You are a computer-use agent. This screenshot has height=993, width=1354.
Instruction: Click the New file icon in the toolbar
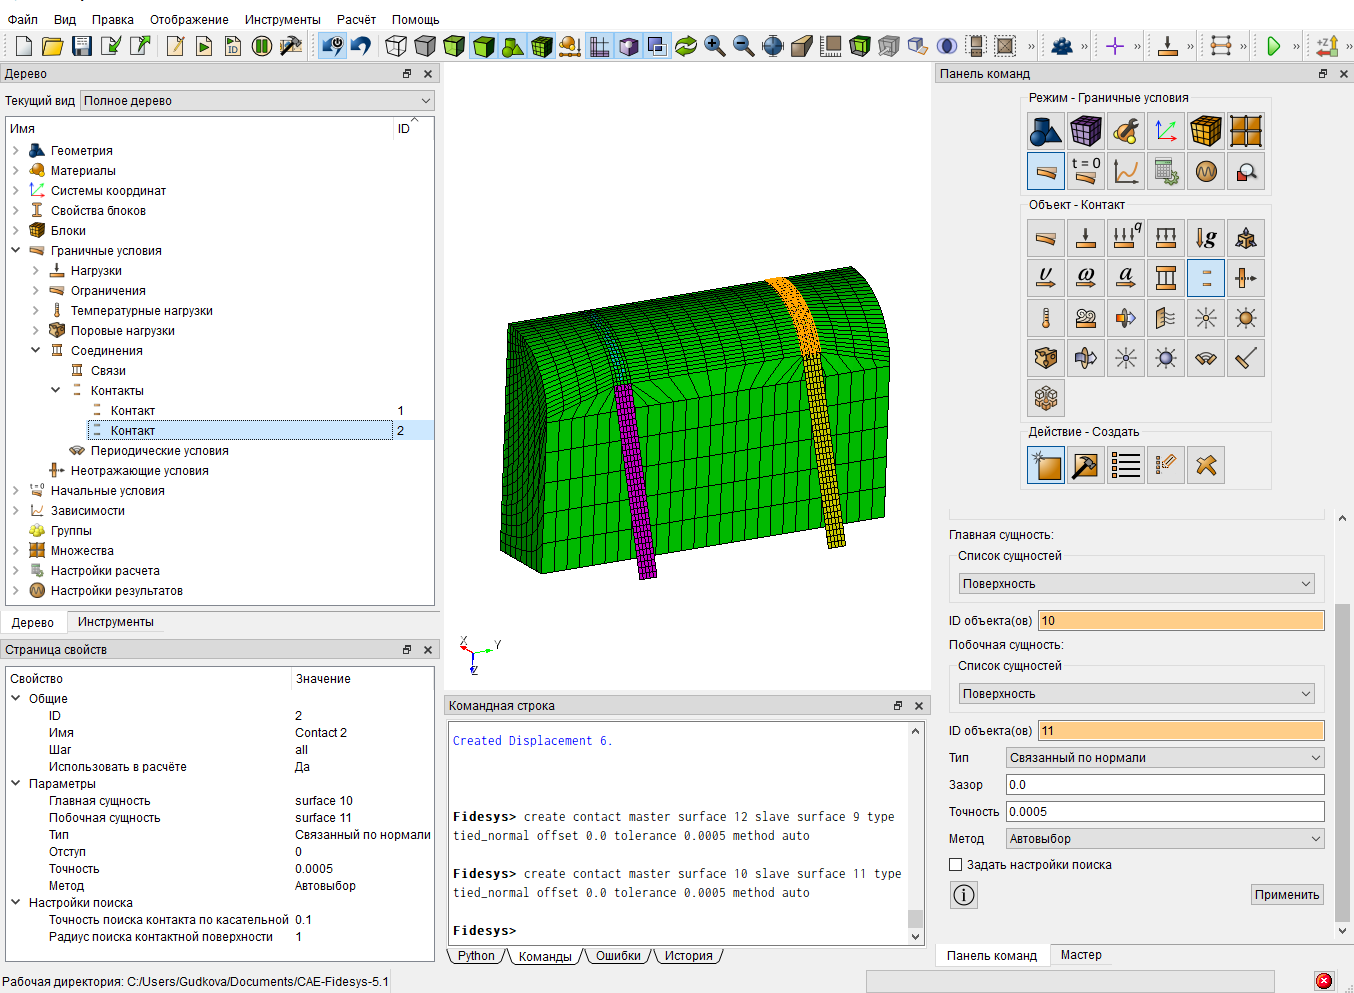tap(24, 46)
